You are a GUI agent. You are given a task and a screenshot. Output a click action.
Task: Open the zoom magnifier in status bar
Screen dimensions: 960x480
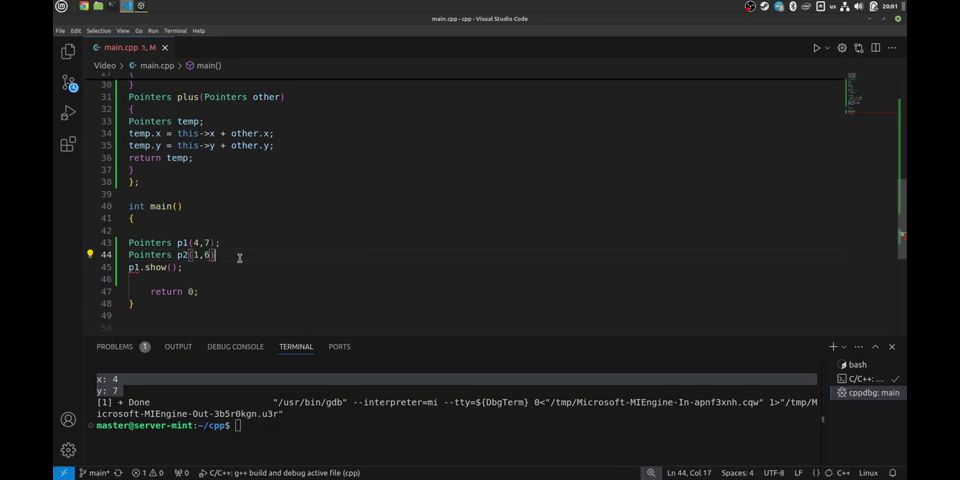(651, 473)
